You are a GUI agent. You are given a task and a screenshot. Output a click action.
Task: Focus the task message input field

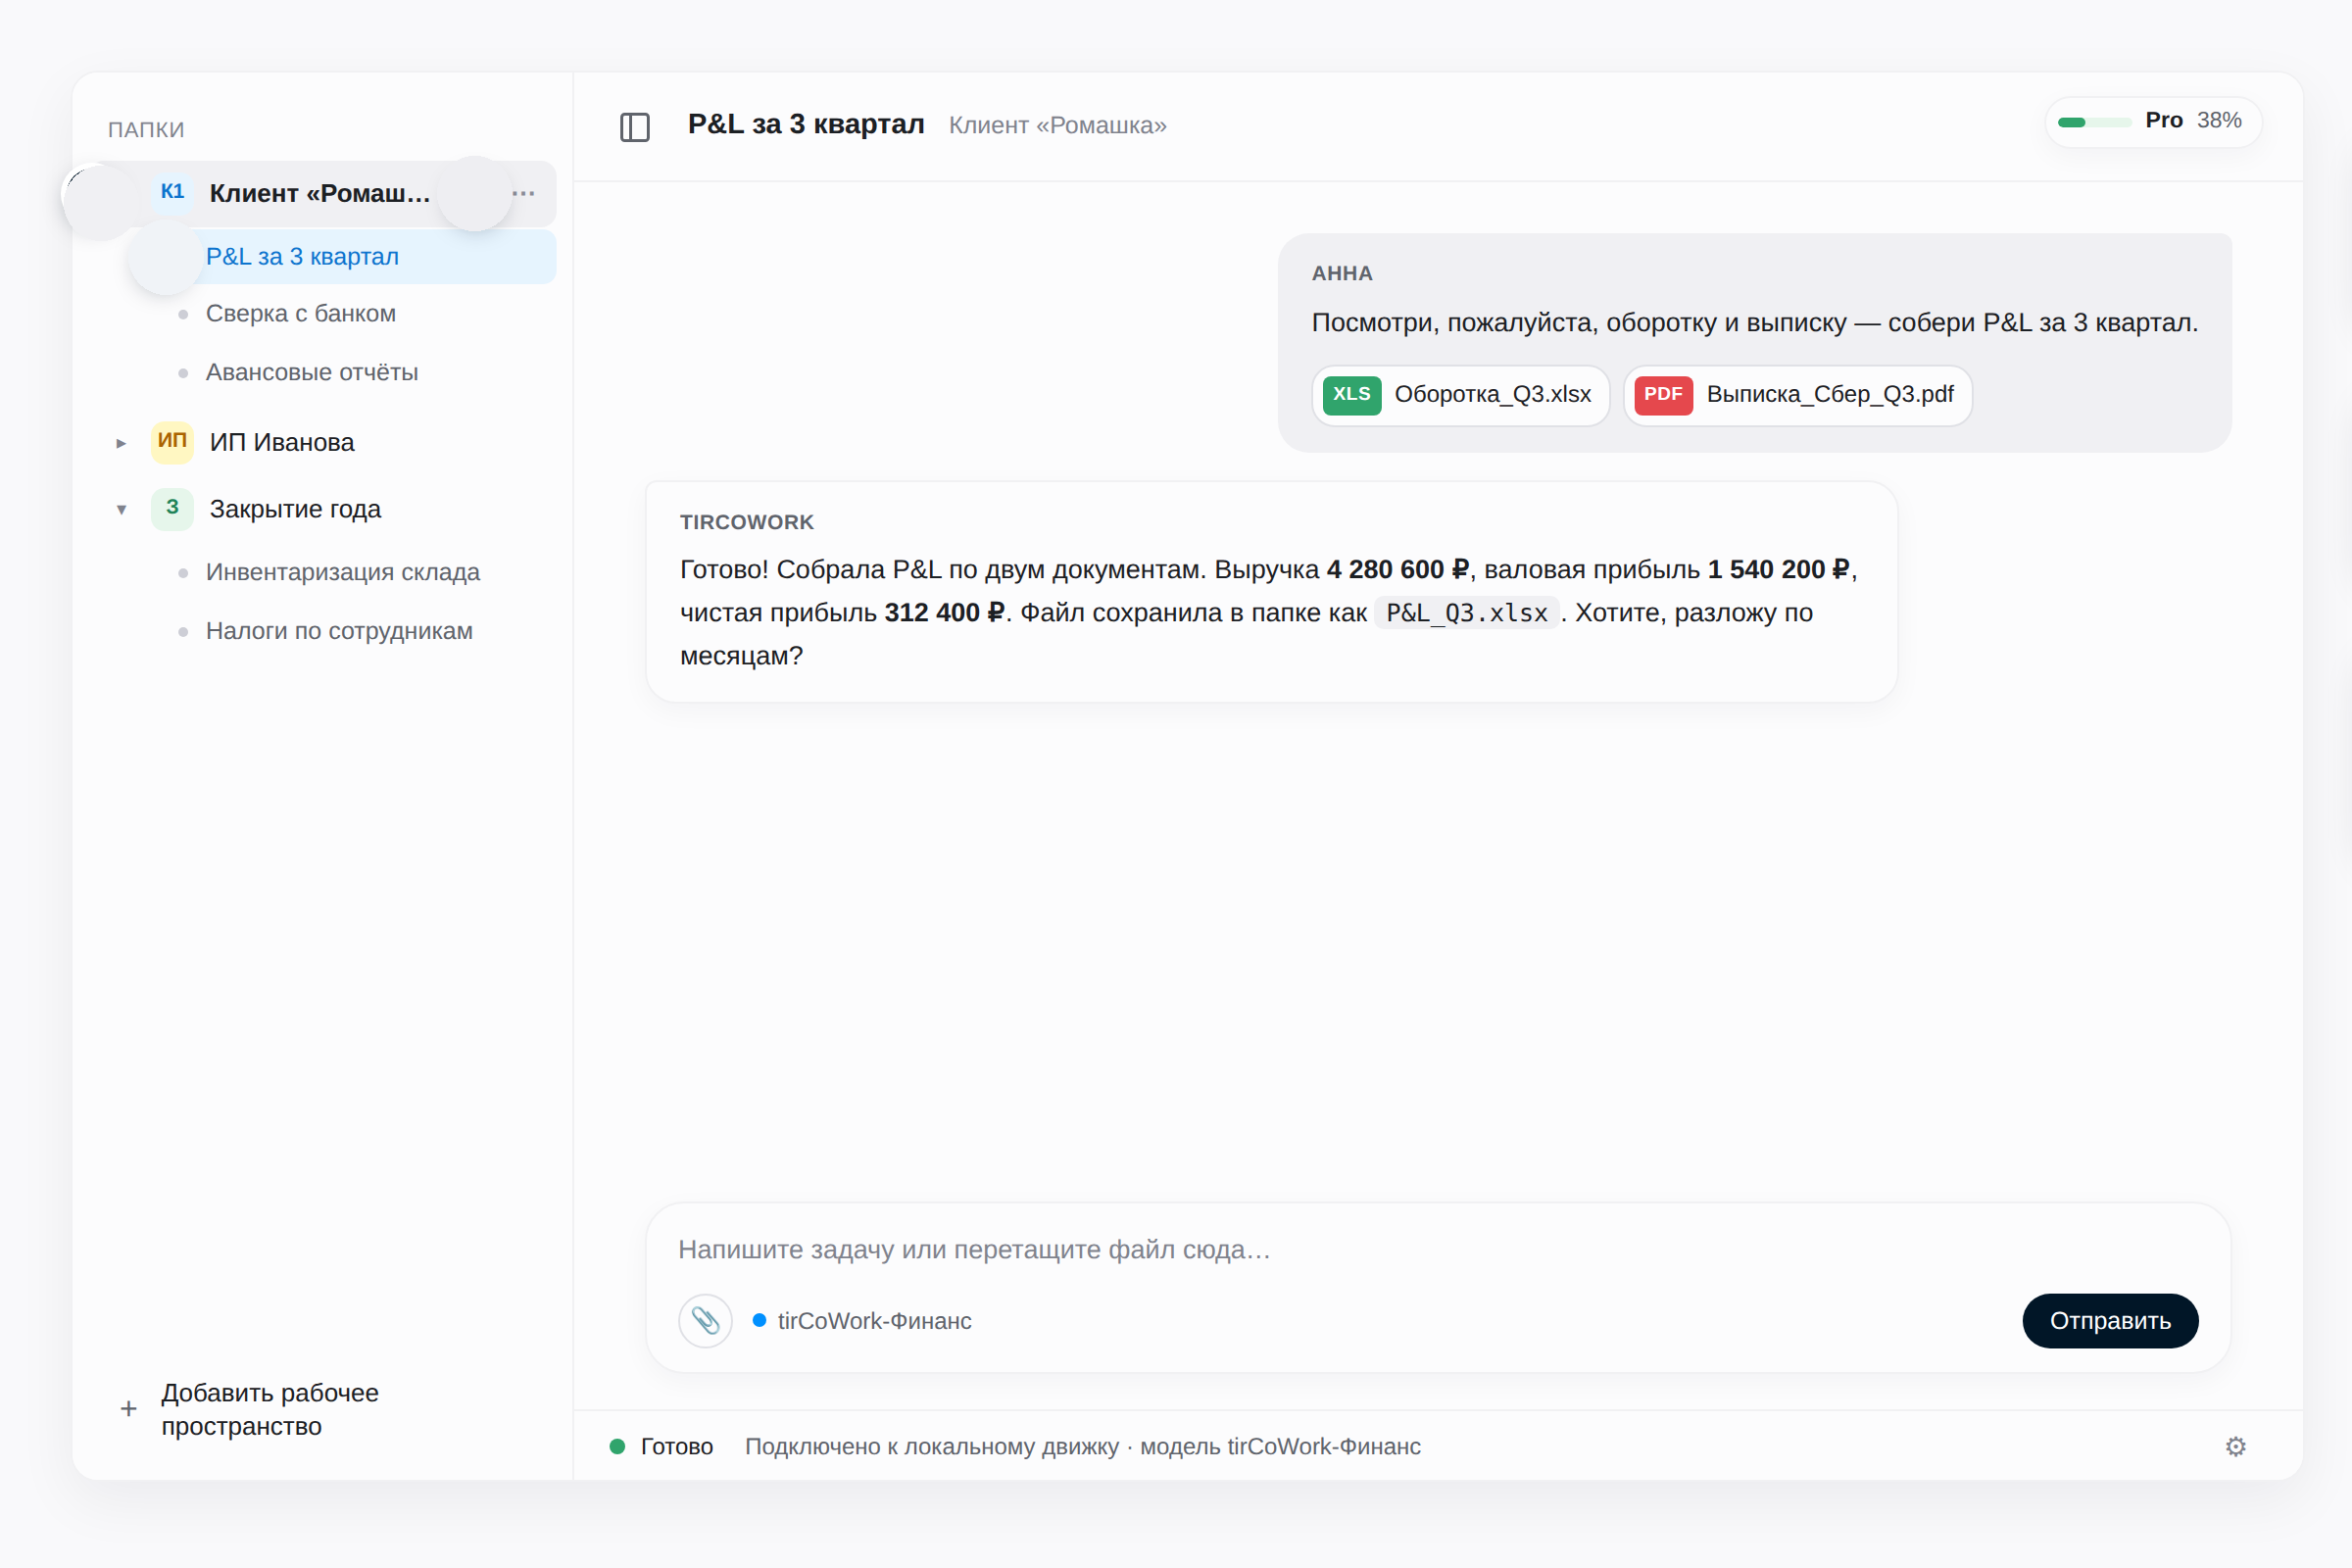[x=1438, y=1250]
